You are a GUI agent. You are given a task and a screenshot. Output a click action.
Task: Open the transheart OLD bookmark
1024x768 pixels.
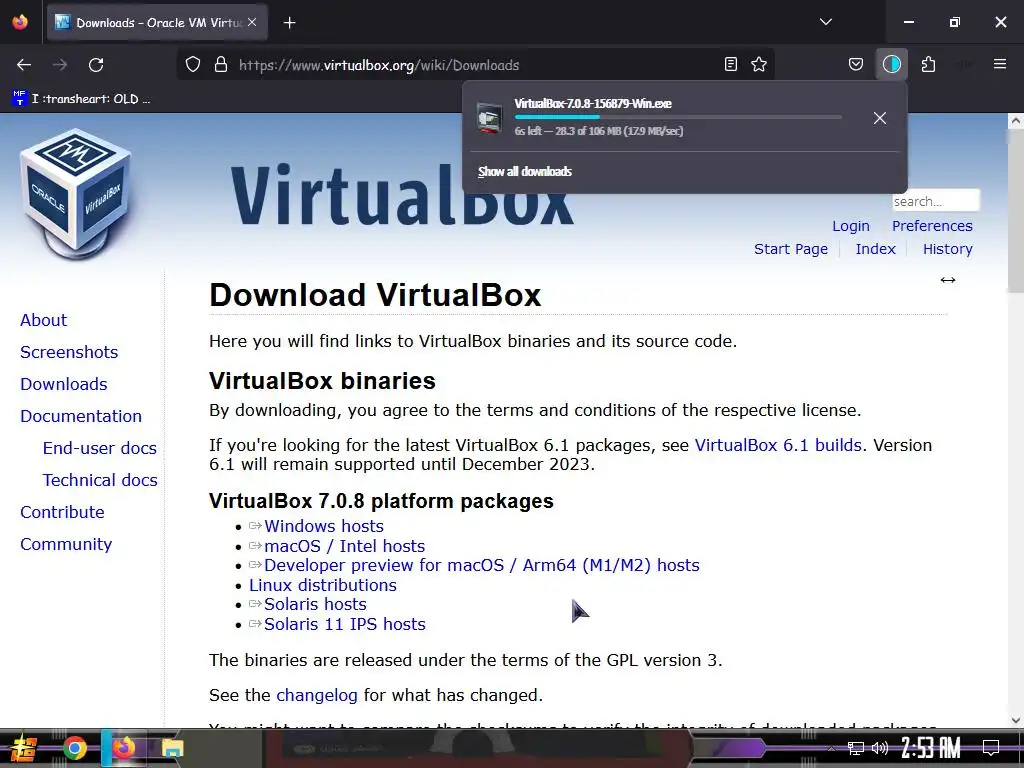point(82,99)
